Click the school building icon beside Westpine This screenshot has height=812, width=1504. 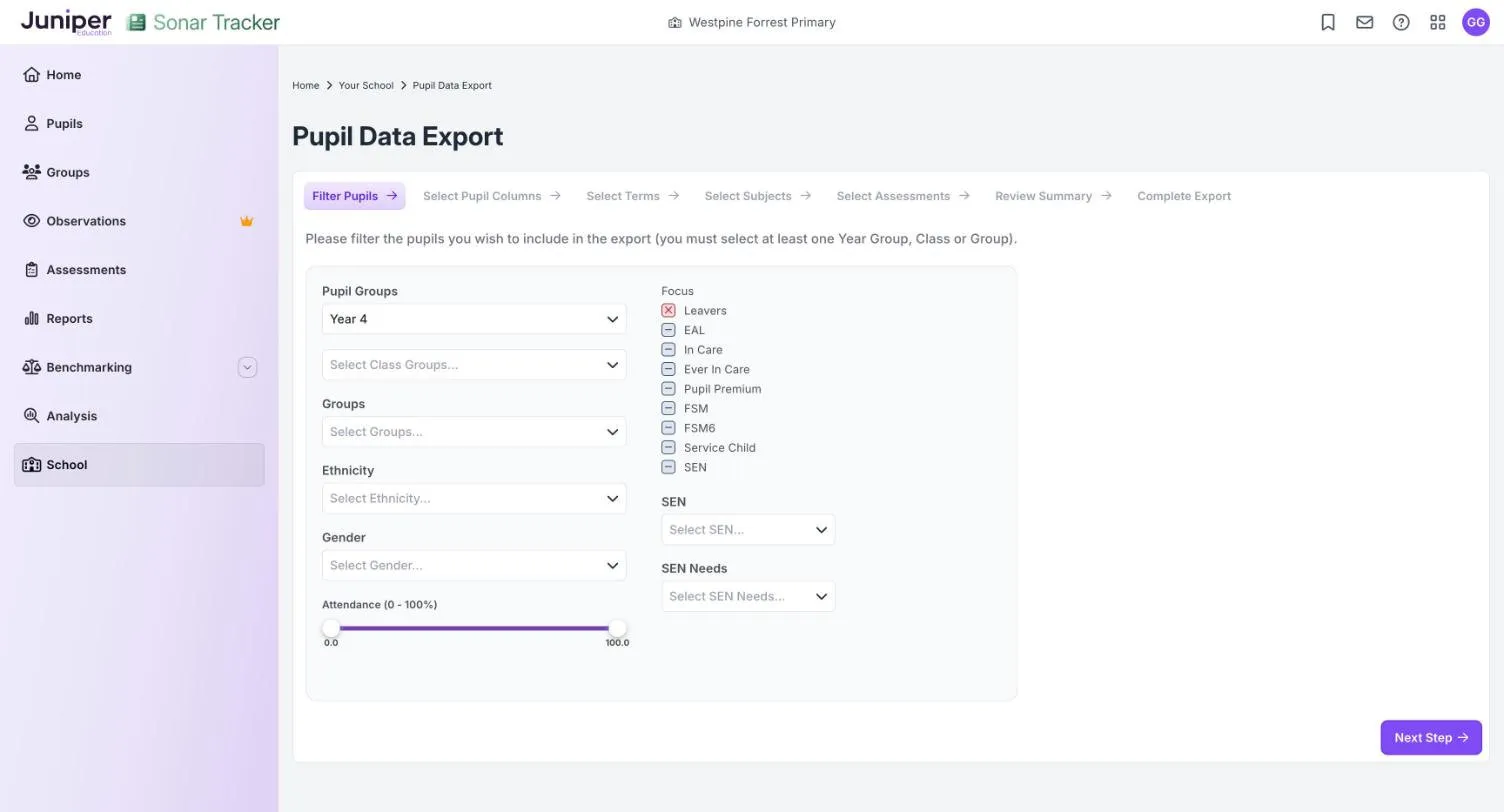pos(675,22)
